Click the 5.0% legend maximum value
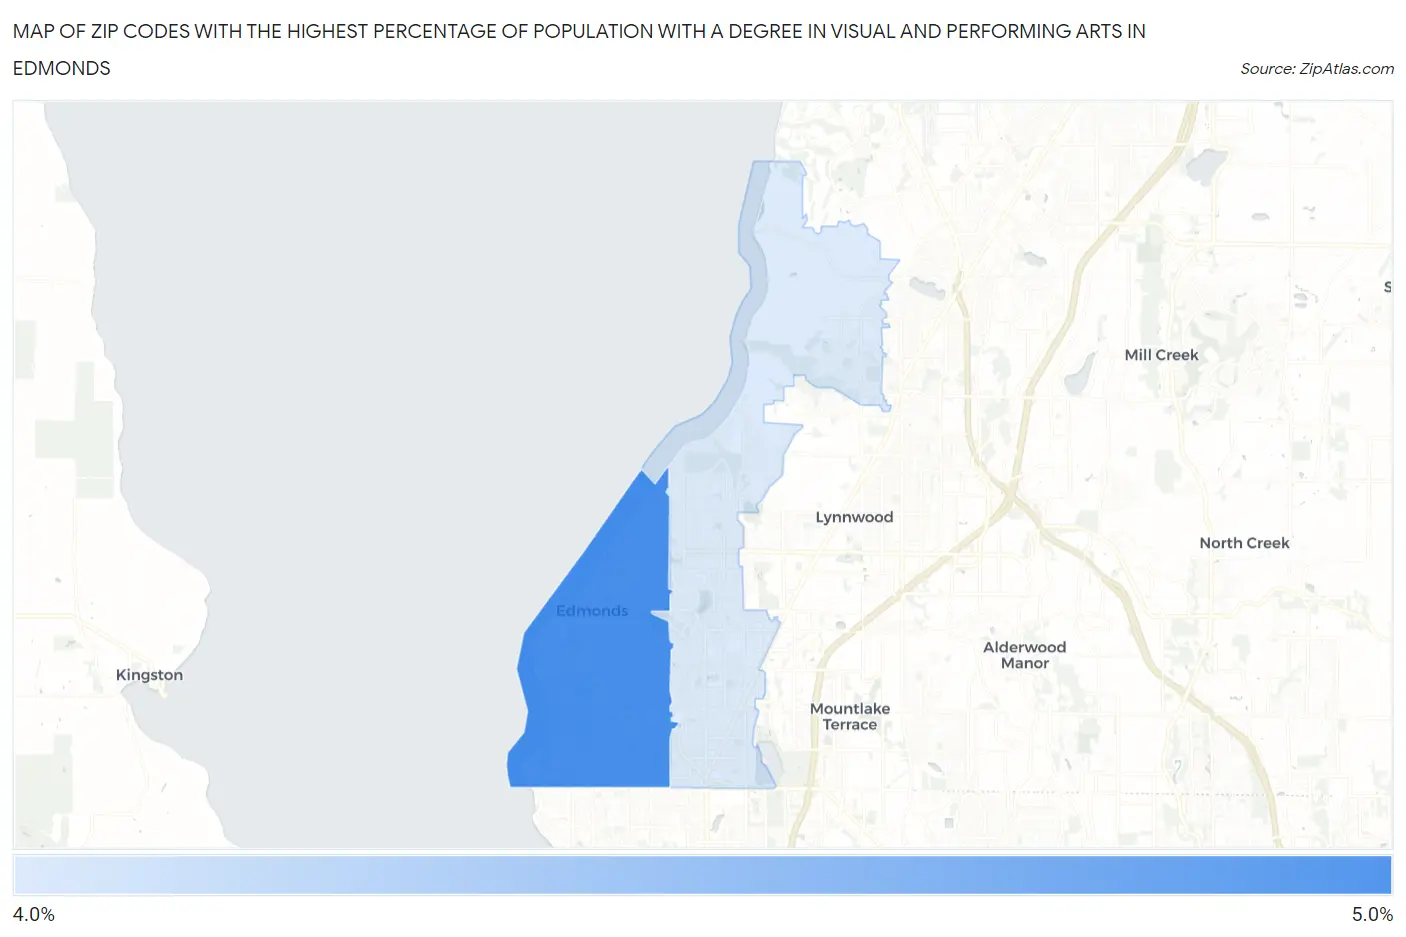The image size is (1406, 937). (1372, 914)
